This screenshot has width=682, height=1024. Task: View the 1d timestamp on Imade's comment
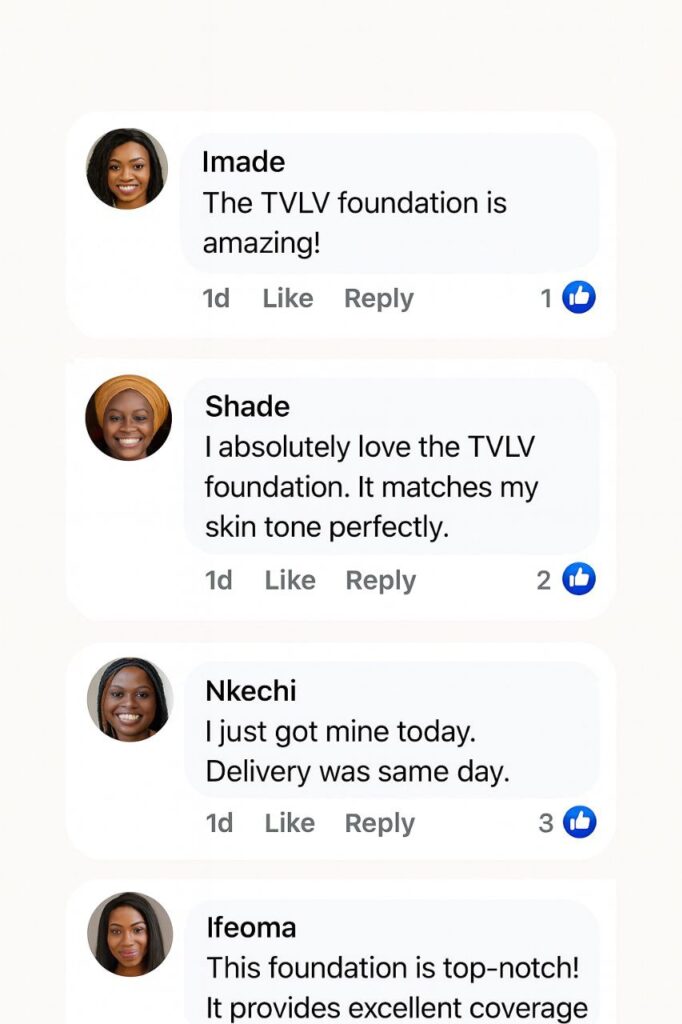pos(216,298)
